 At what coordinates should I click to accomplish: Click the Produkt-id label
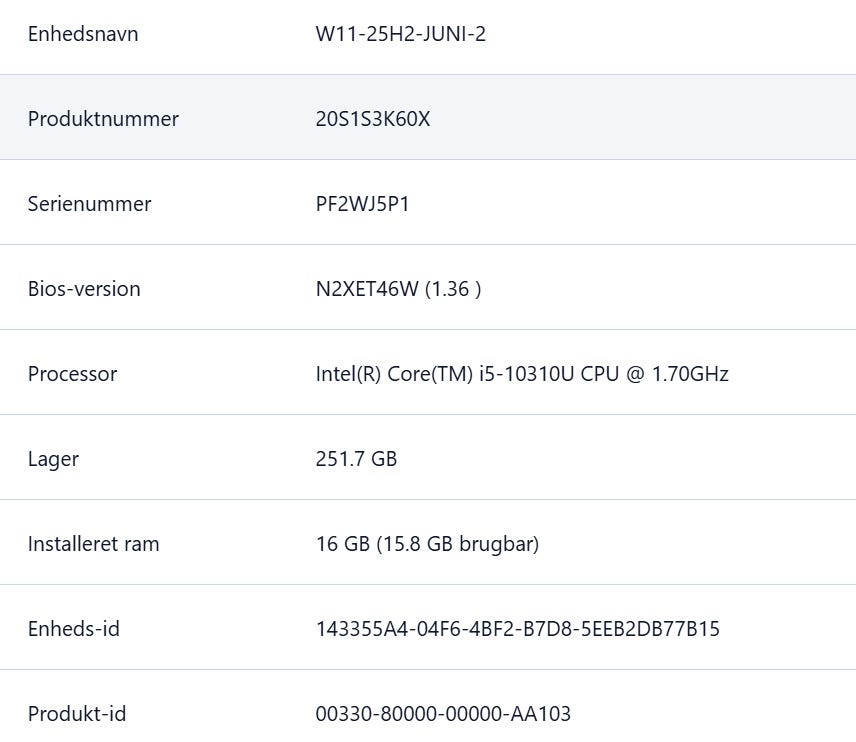click(x=77, y=714)
